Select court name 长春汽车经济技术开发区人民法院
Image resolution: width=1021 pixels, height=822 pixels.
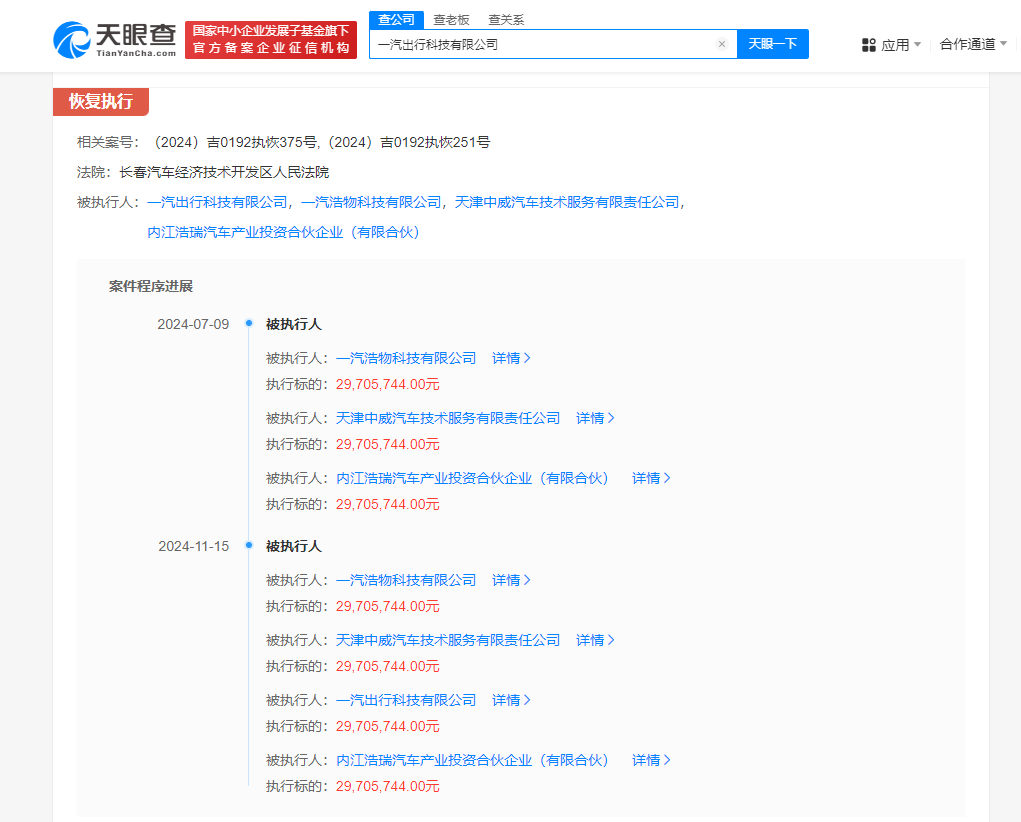(224, 173)
